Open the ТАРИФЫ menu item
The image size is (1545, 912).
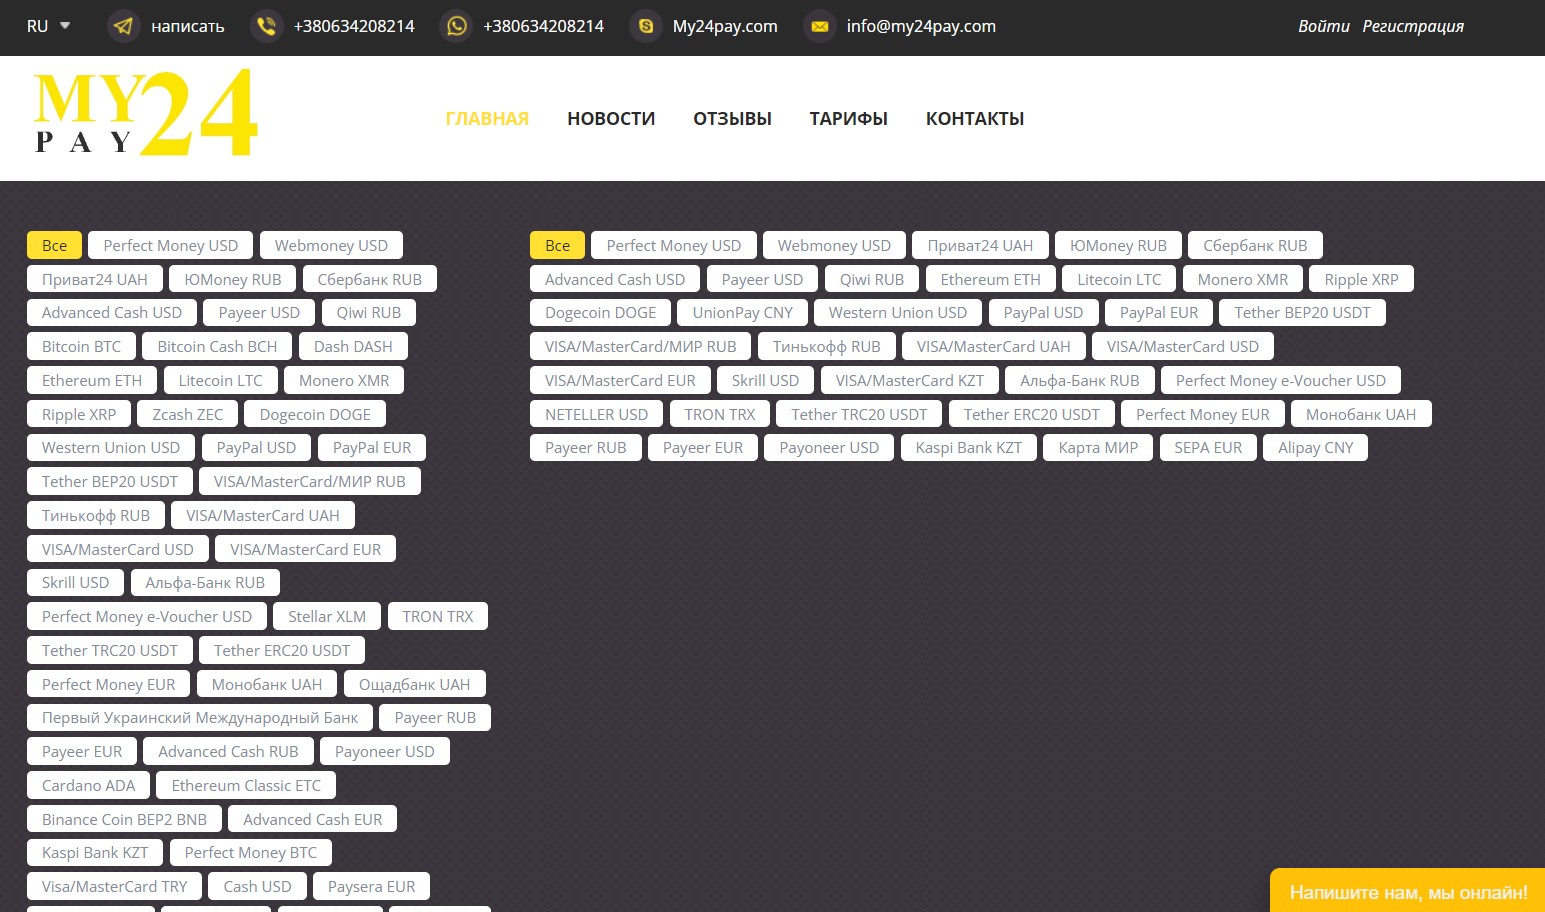click(848, 119)
